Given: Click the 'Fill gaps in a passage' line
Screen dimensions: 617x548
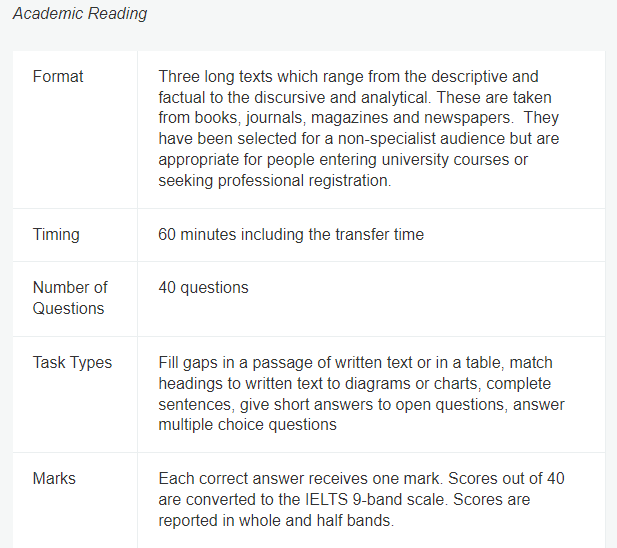Looking at the screenshot, I should [x=355, y=362].
